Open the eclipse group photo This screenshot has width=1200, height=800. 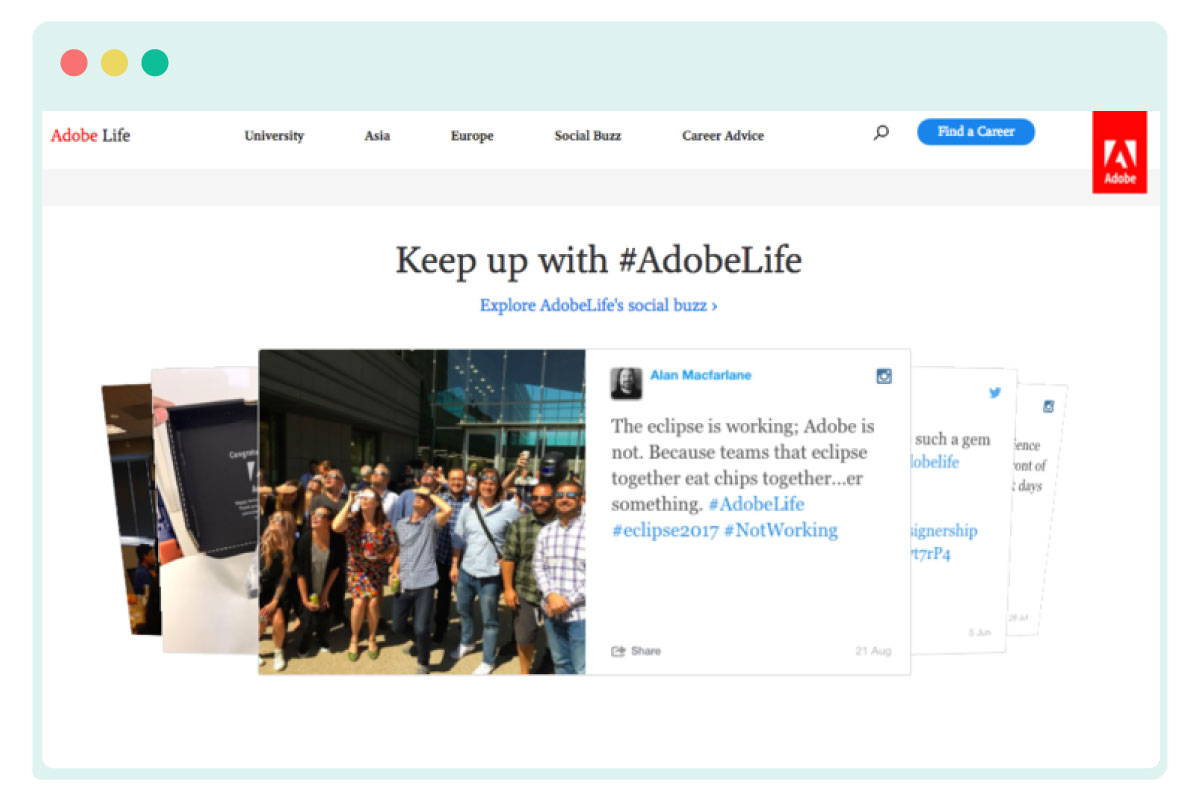(x=422, y=512)
